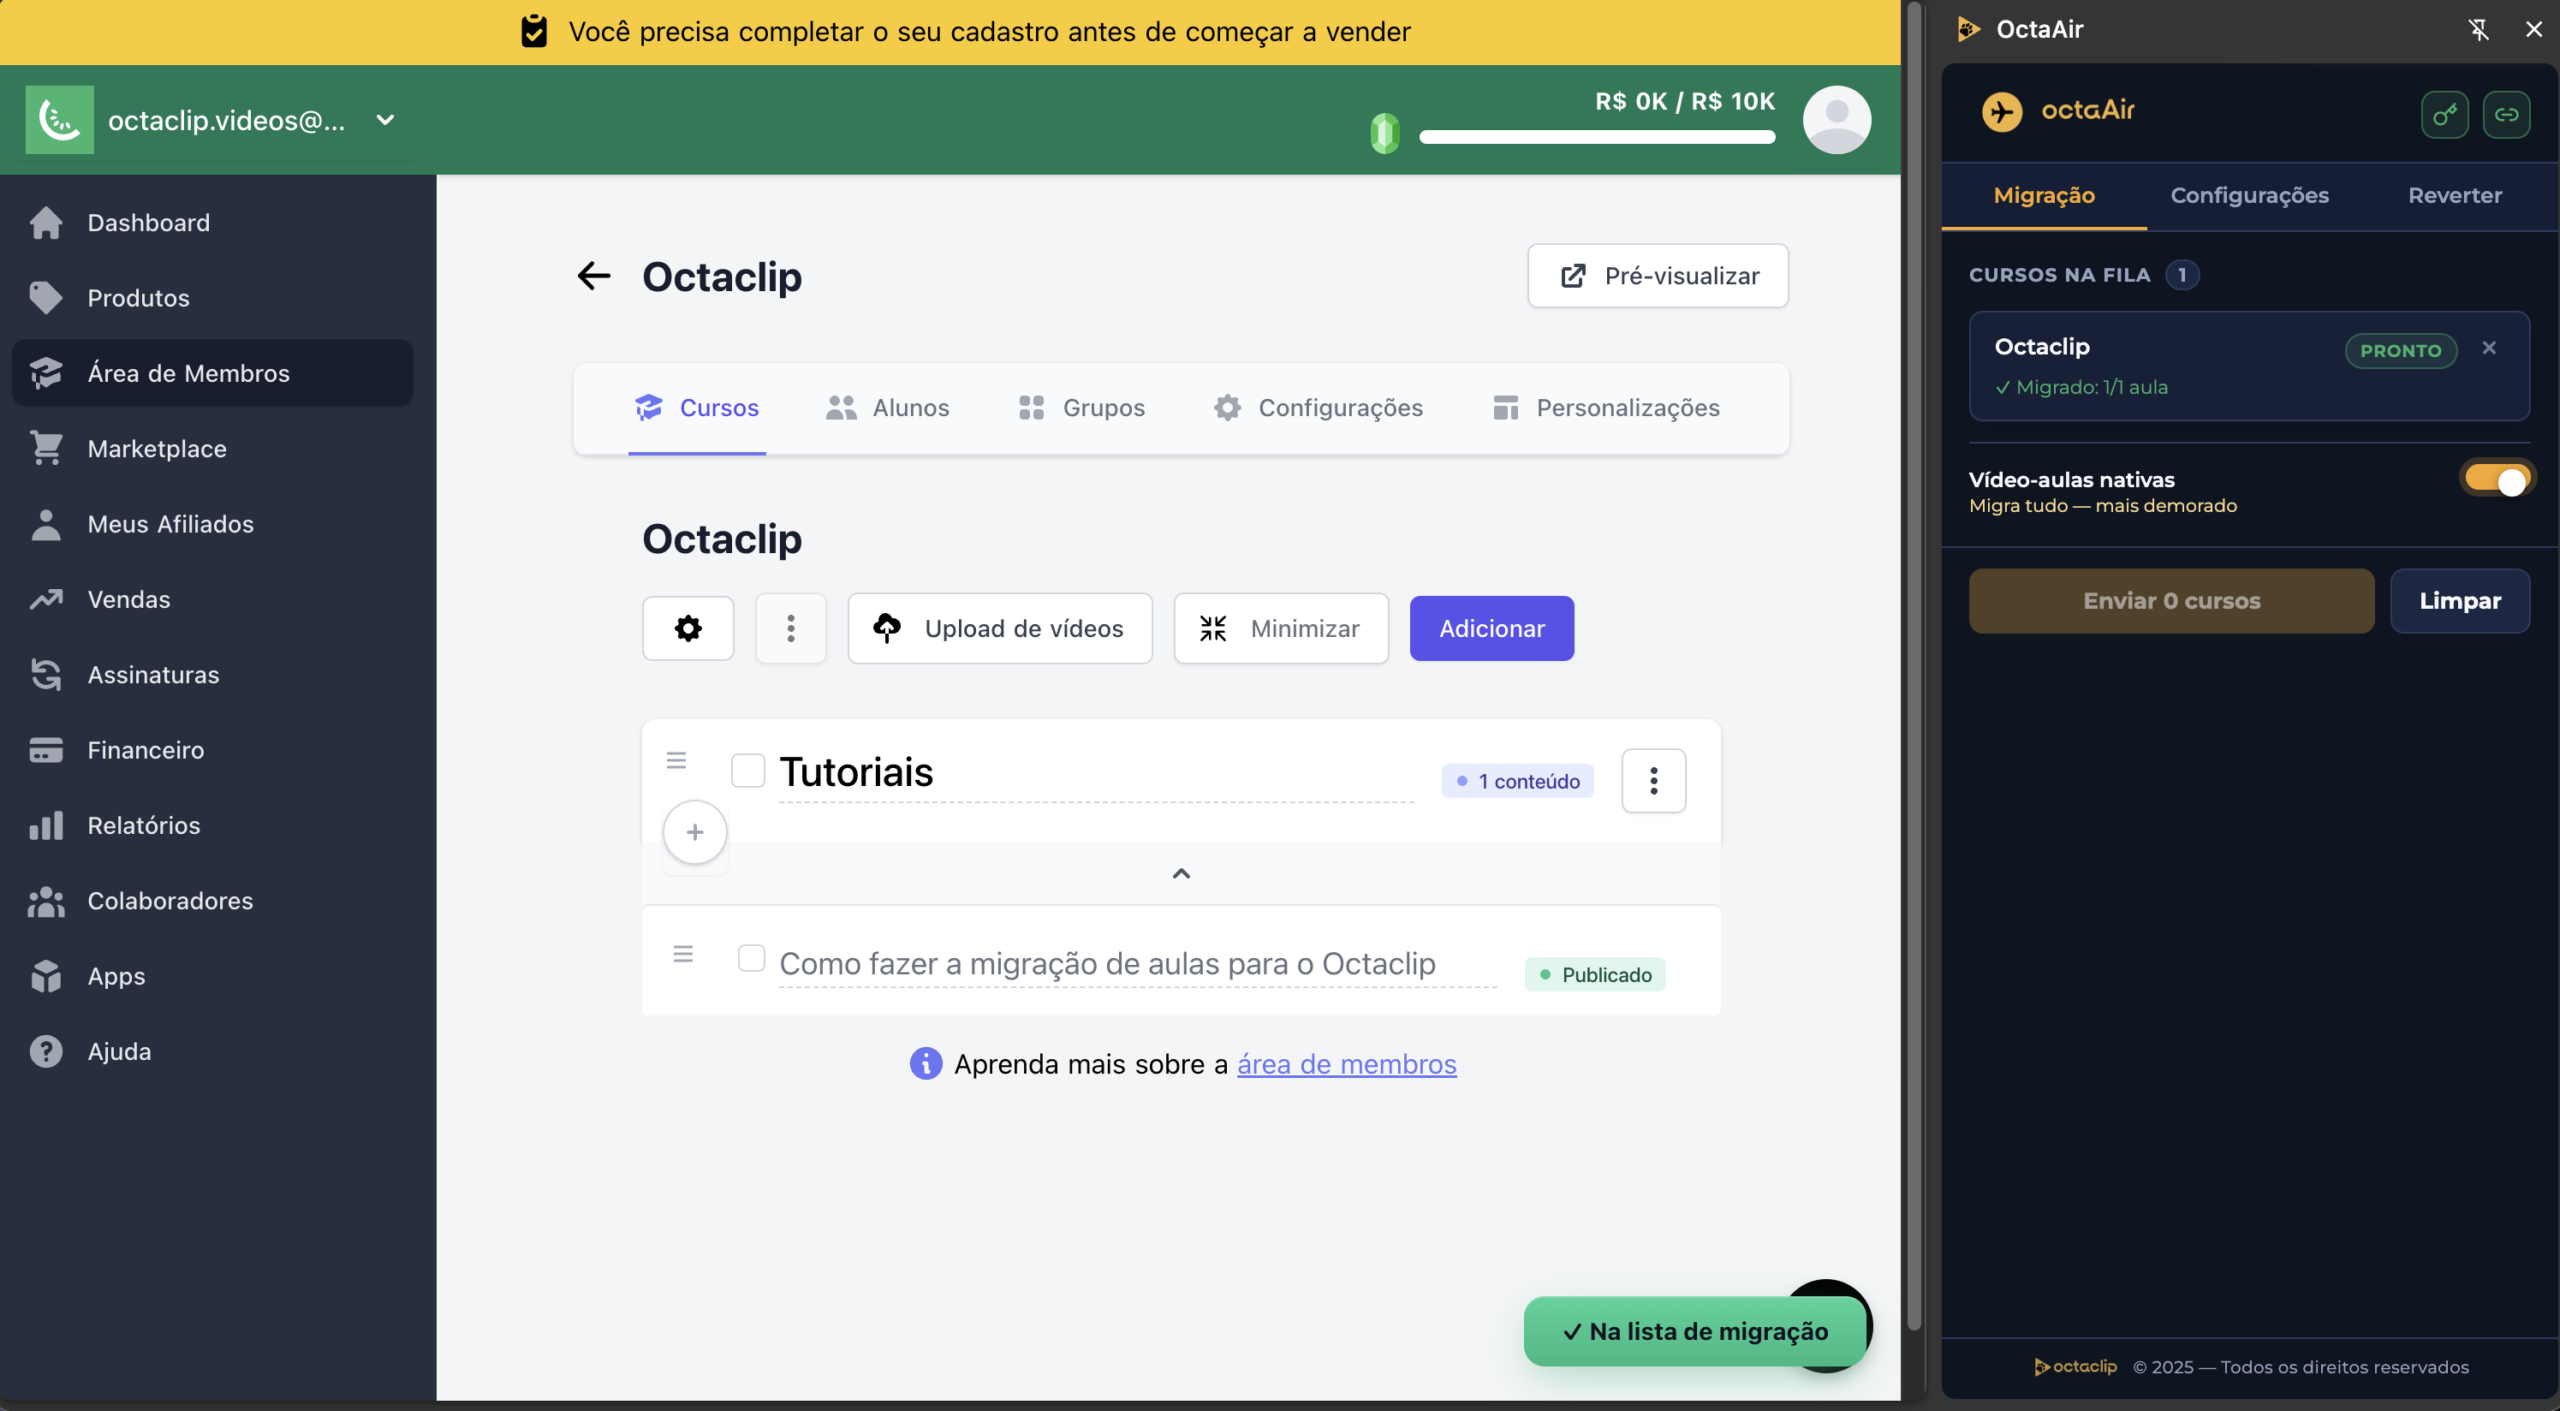Go back using the left arrow
This screenshot has width=2560, height=1411.
coord(594,276)
